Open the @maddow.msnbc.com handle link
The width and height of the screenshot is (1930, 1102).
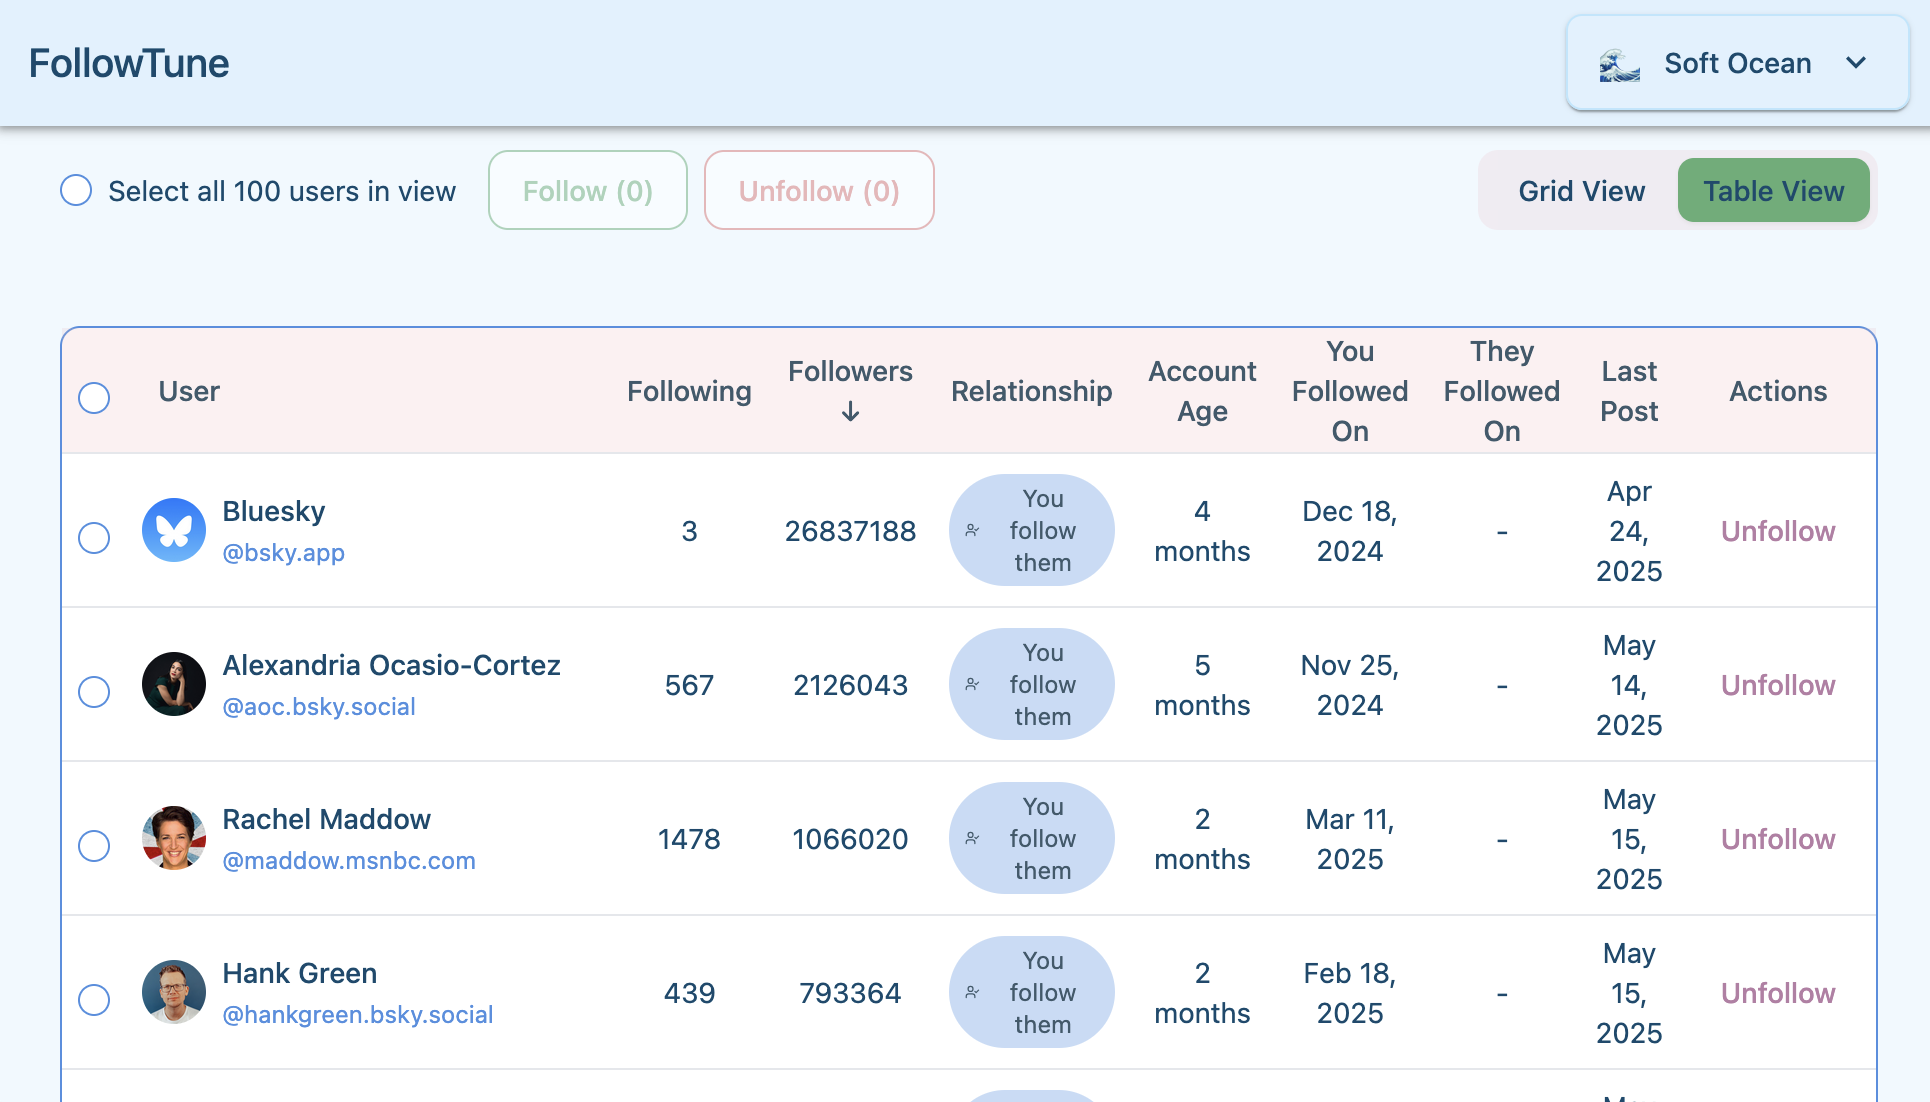pyautogui.click(x=348, y=860)
